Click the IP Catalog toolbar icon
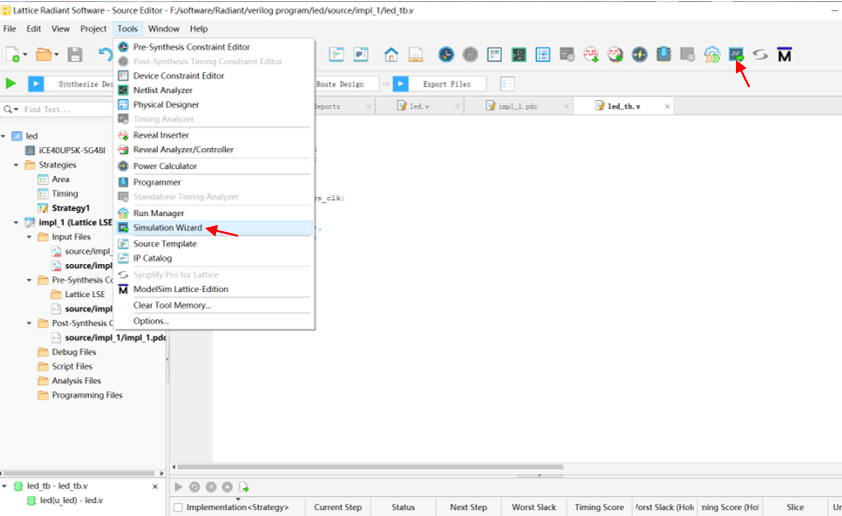Viewport: 842px width, 516px height. tap(361, 54)
